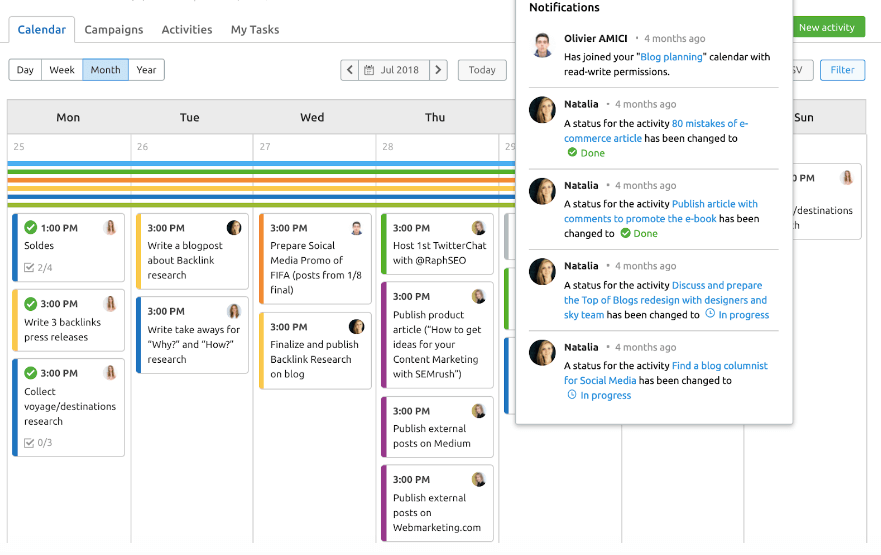Image resolution: width=881 pixels, height=555 pixels.
Task: Click Natalia's avatar on 80 mistakes notification
Action: (x=542, y=110)
